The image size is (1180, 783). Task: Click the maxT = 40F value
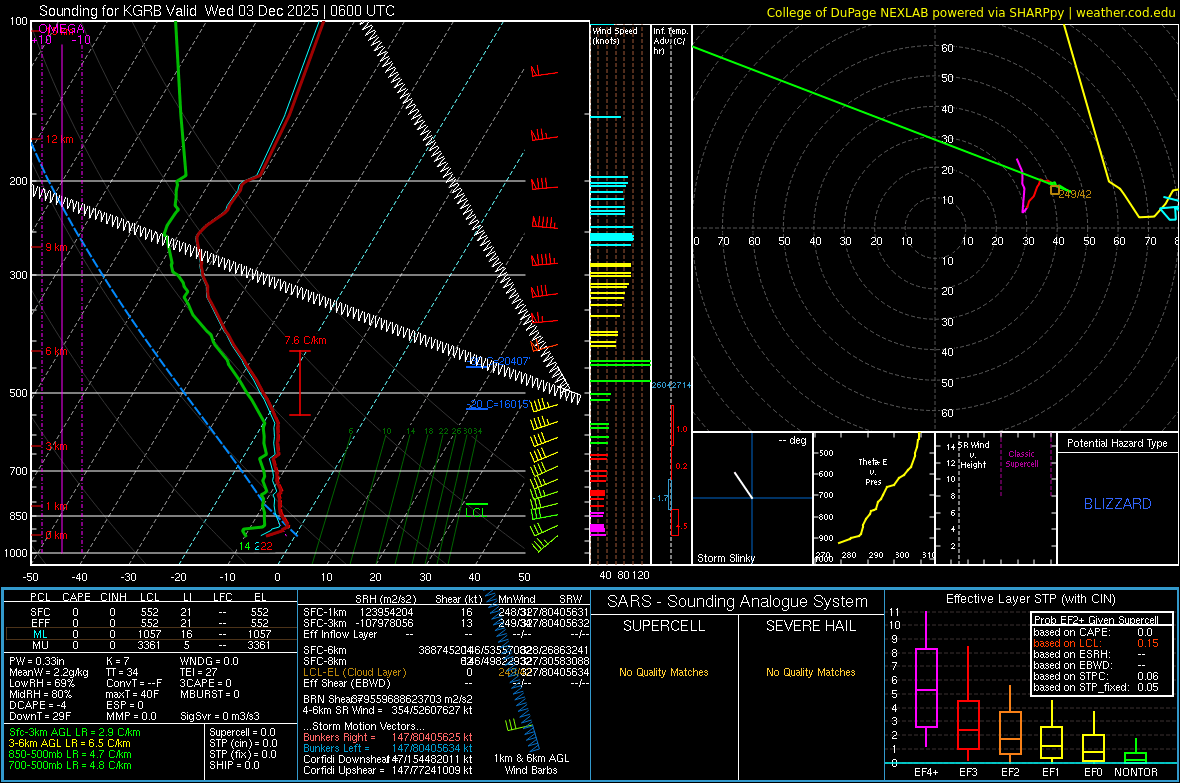tap(132, 694)
